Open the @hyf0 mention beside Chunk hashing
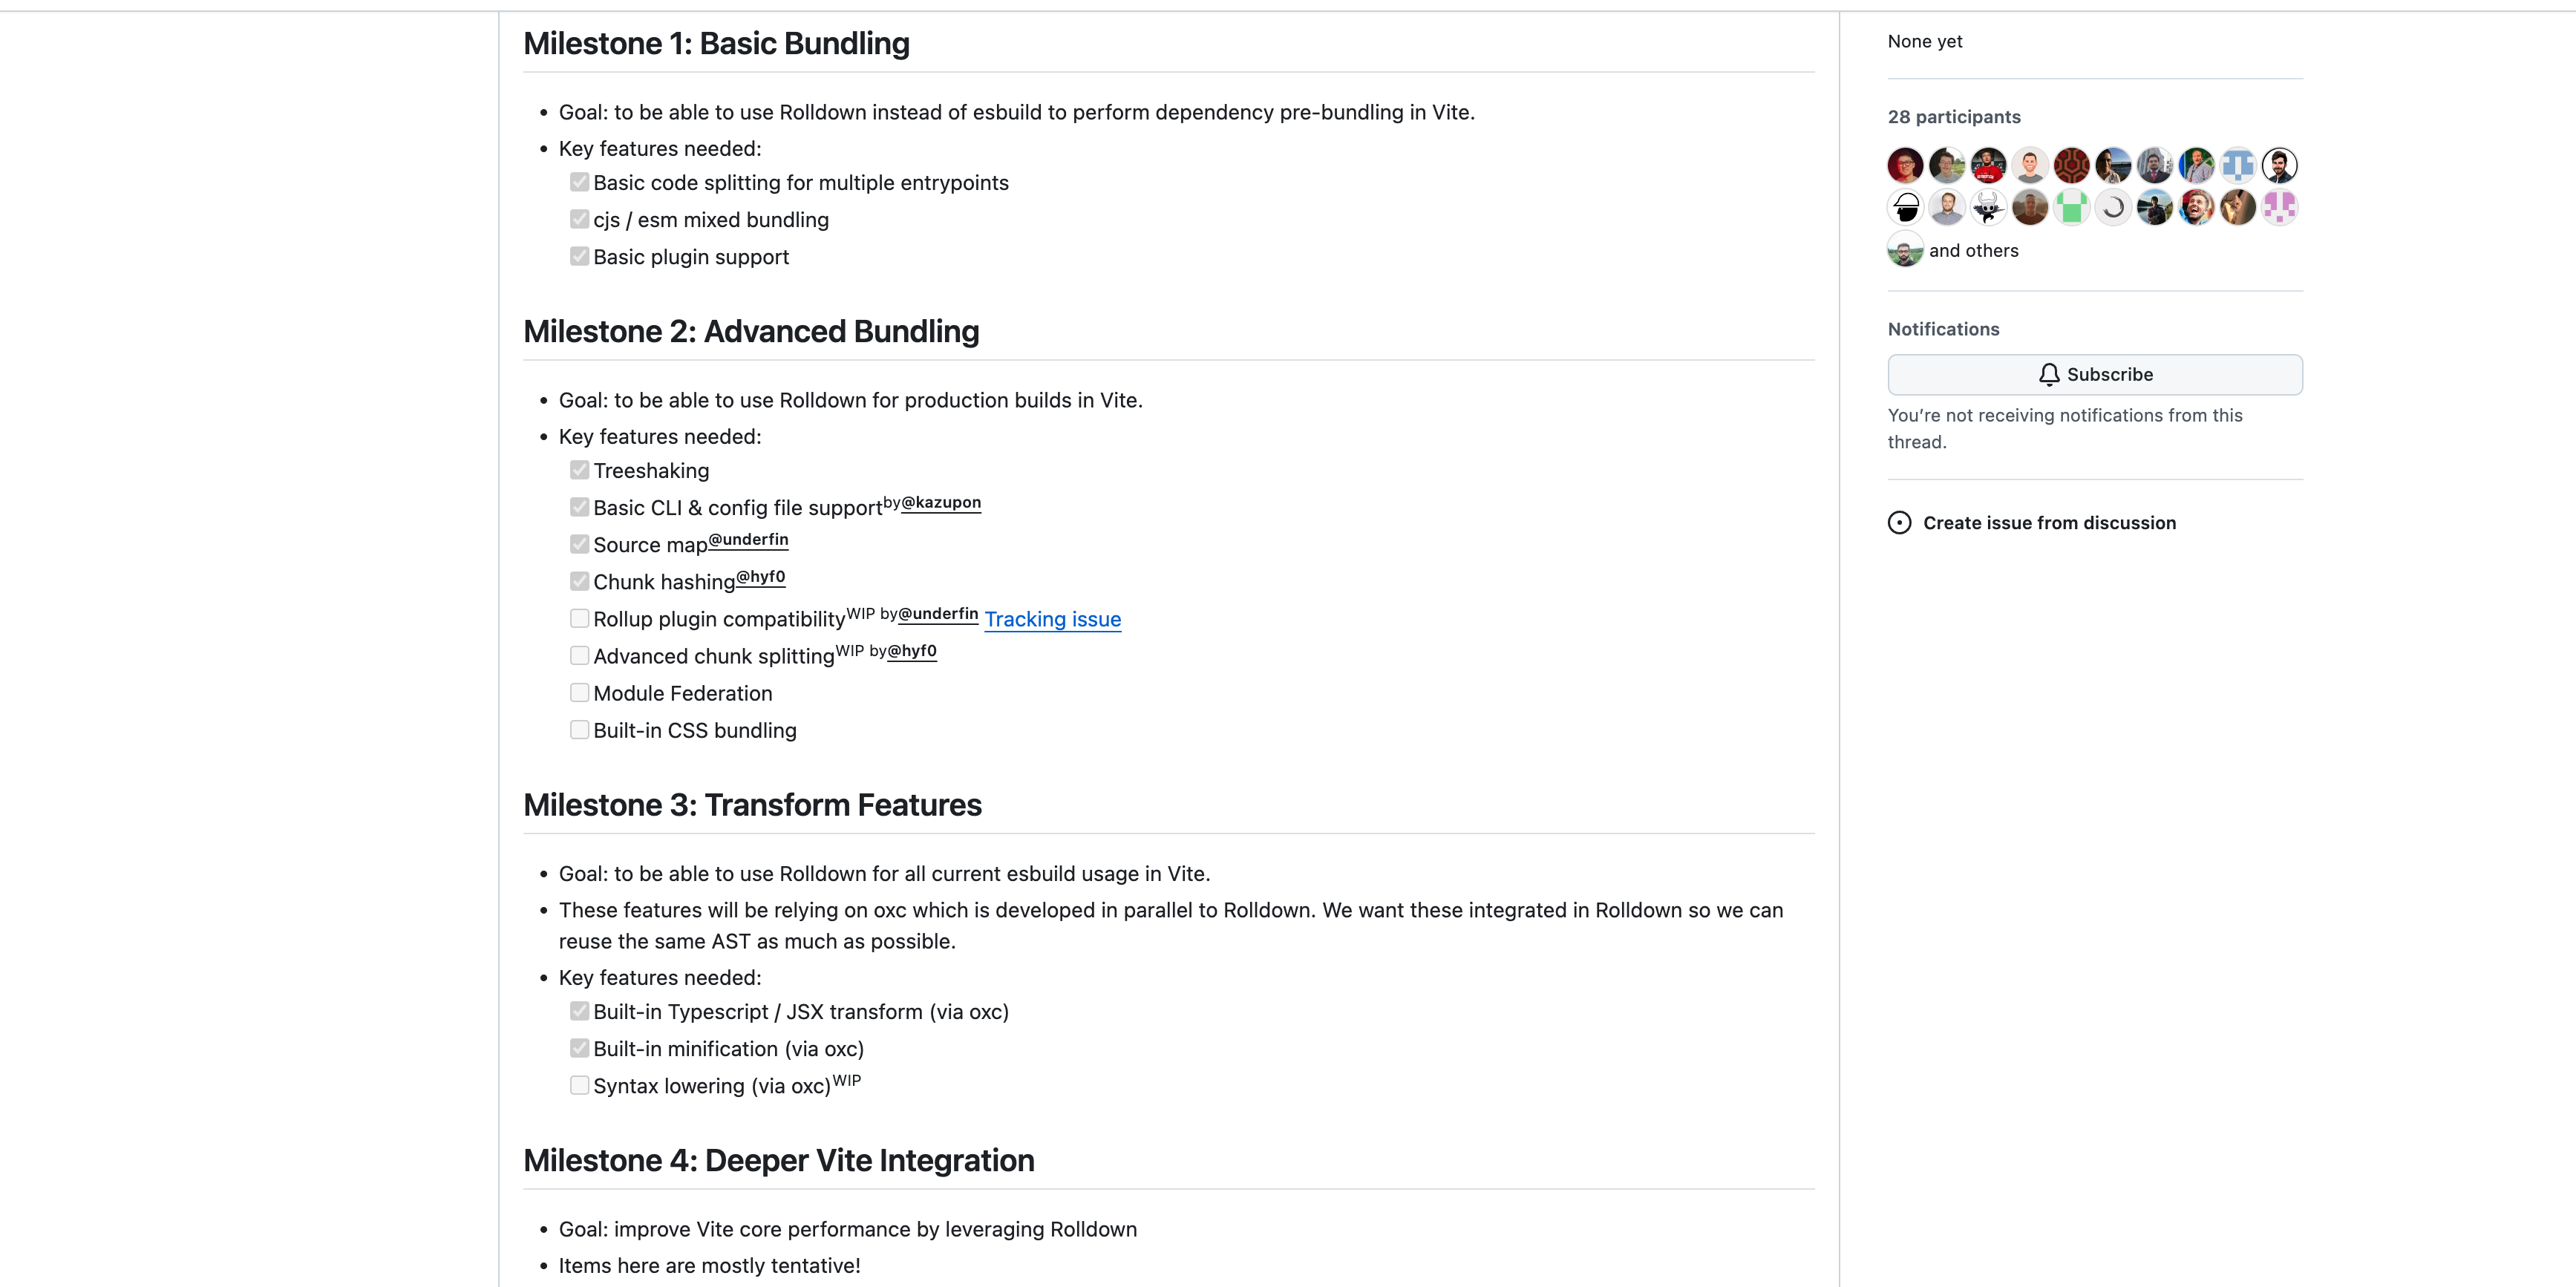 pos(760,577)
